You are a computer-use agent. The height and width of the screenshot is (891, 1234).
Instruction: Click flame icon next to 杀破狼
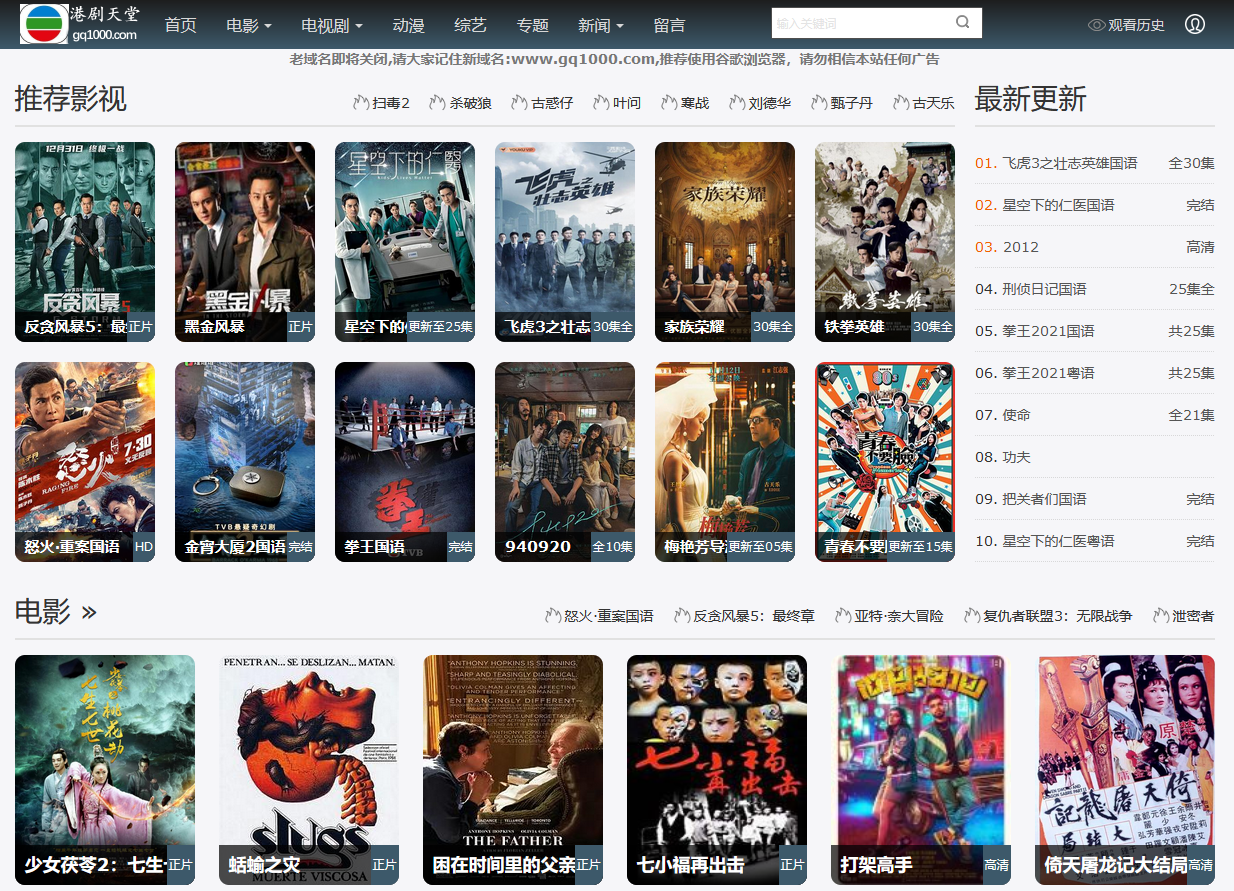(435, 102)
